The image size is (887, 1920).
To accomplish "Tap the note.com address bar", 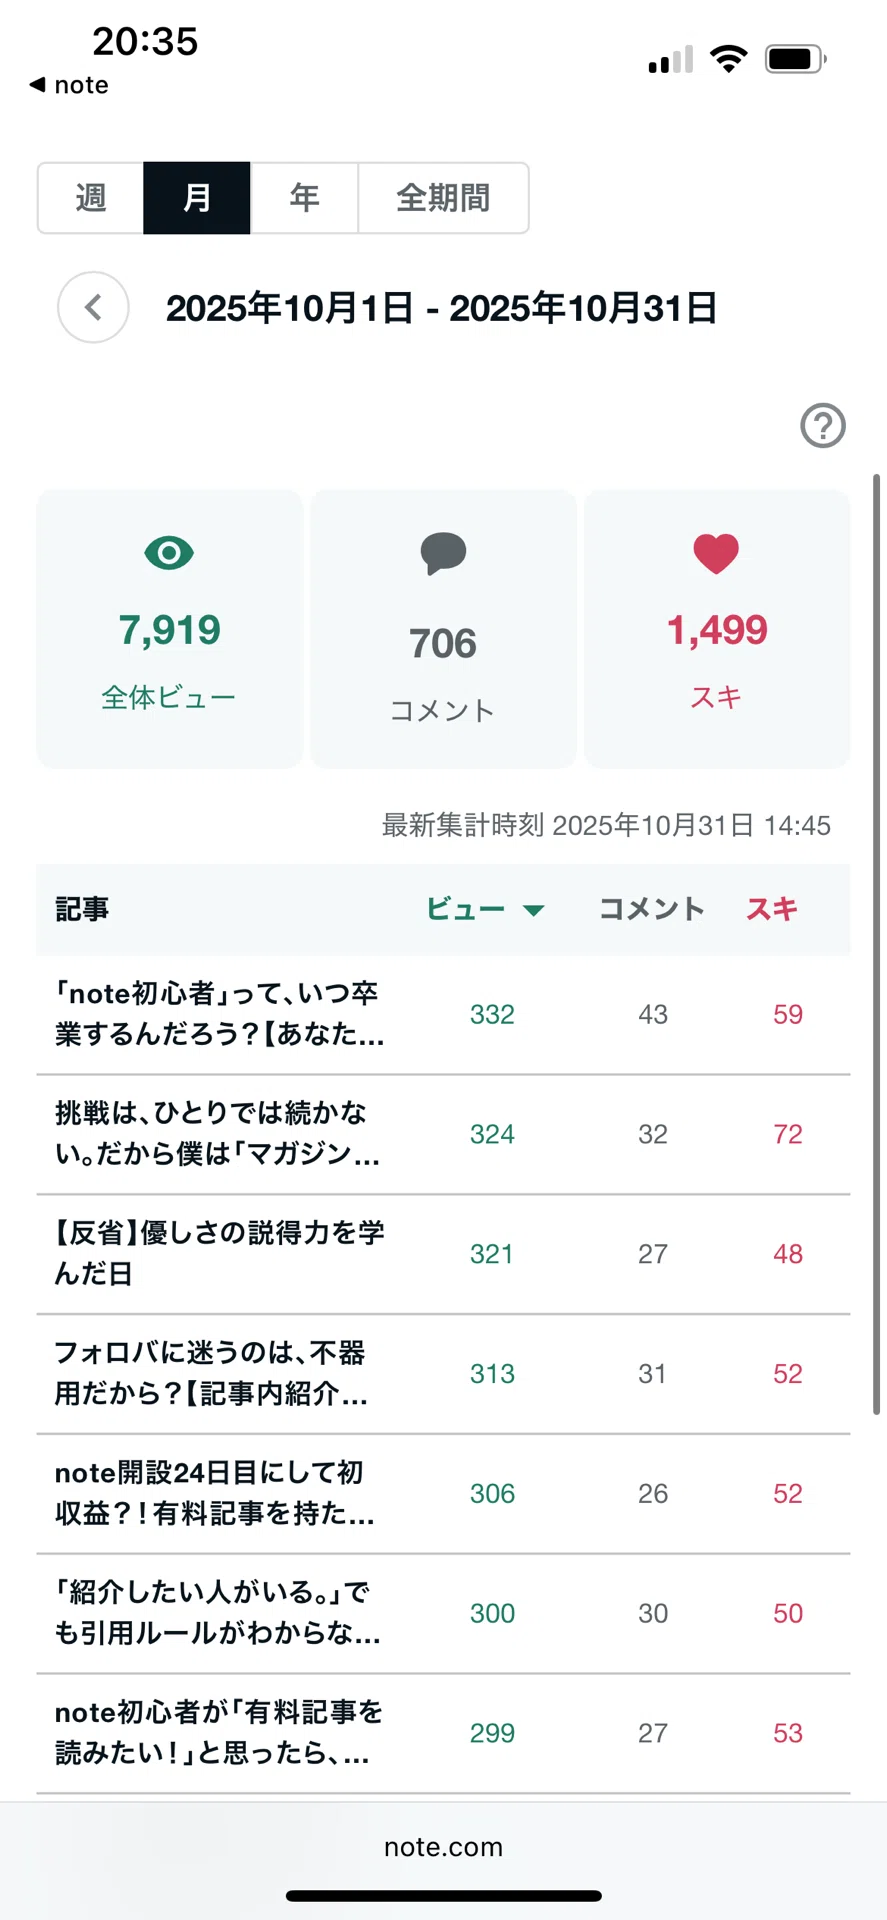I will point(443,1847).
